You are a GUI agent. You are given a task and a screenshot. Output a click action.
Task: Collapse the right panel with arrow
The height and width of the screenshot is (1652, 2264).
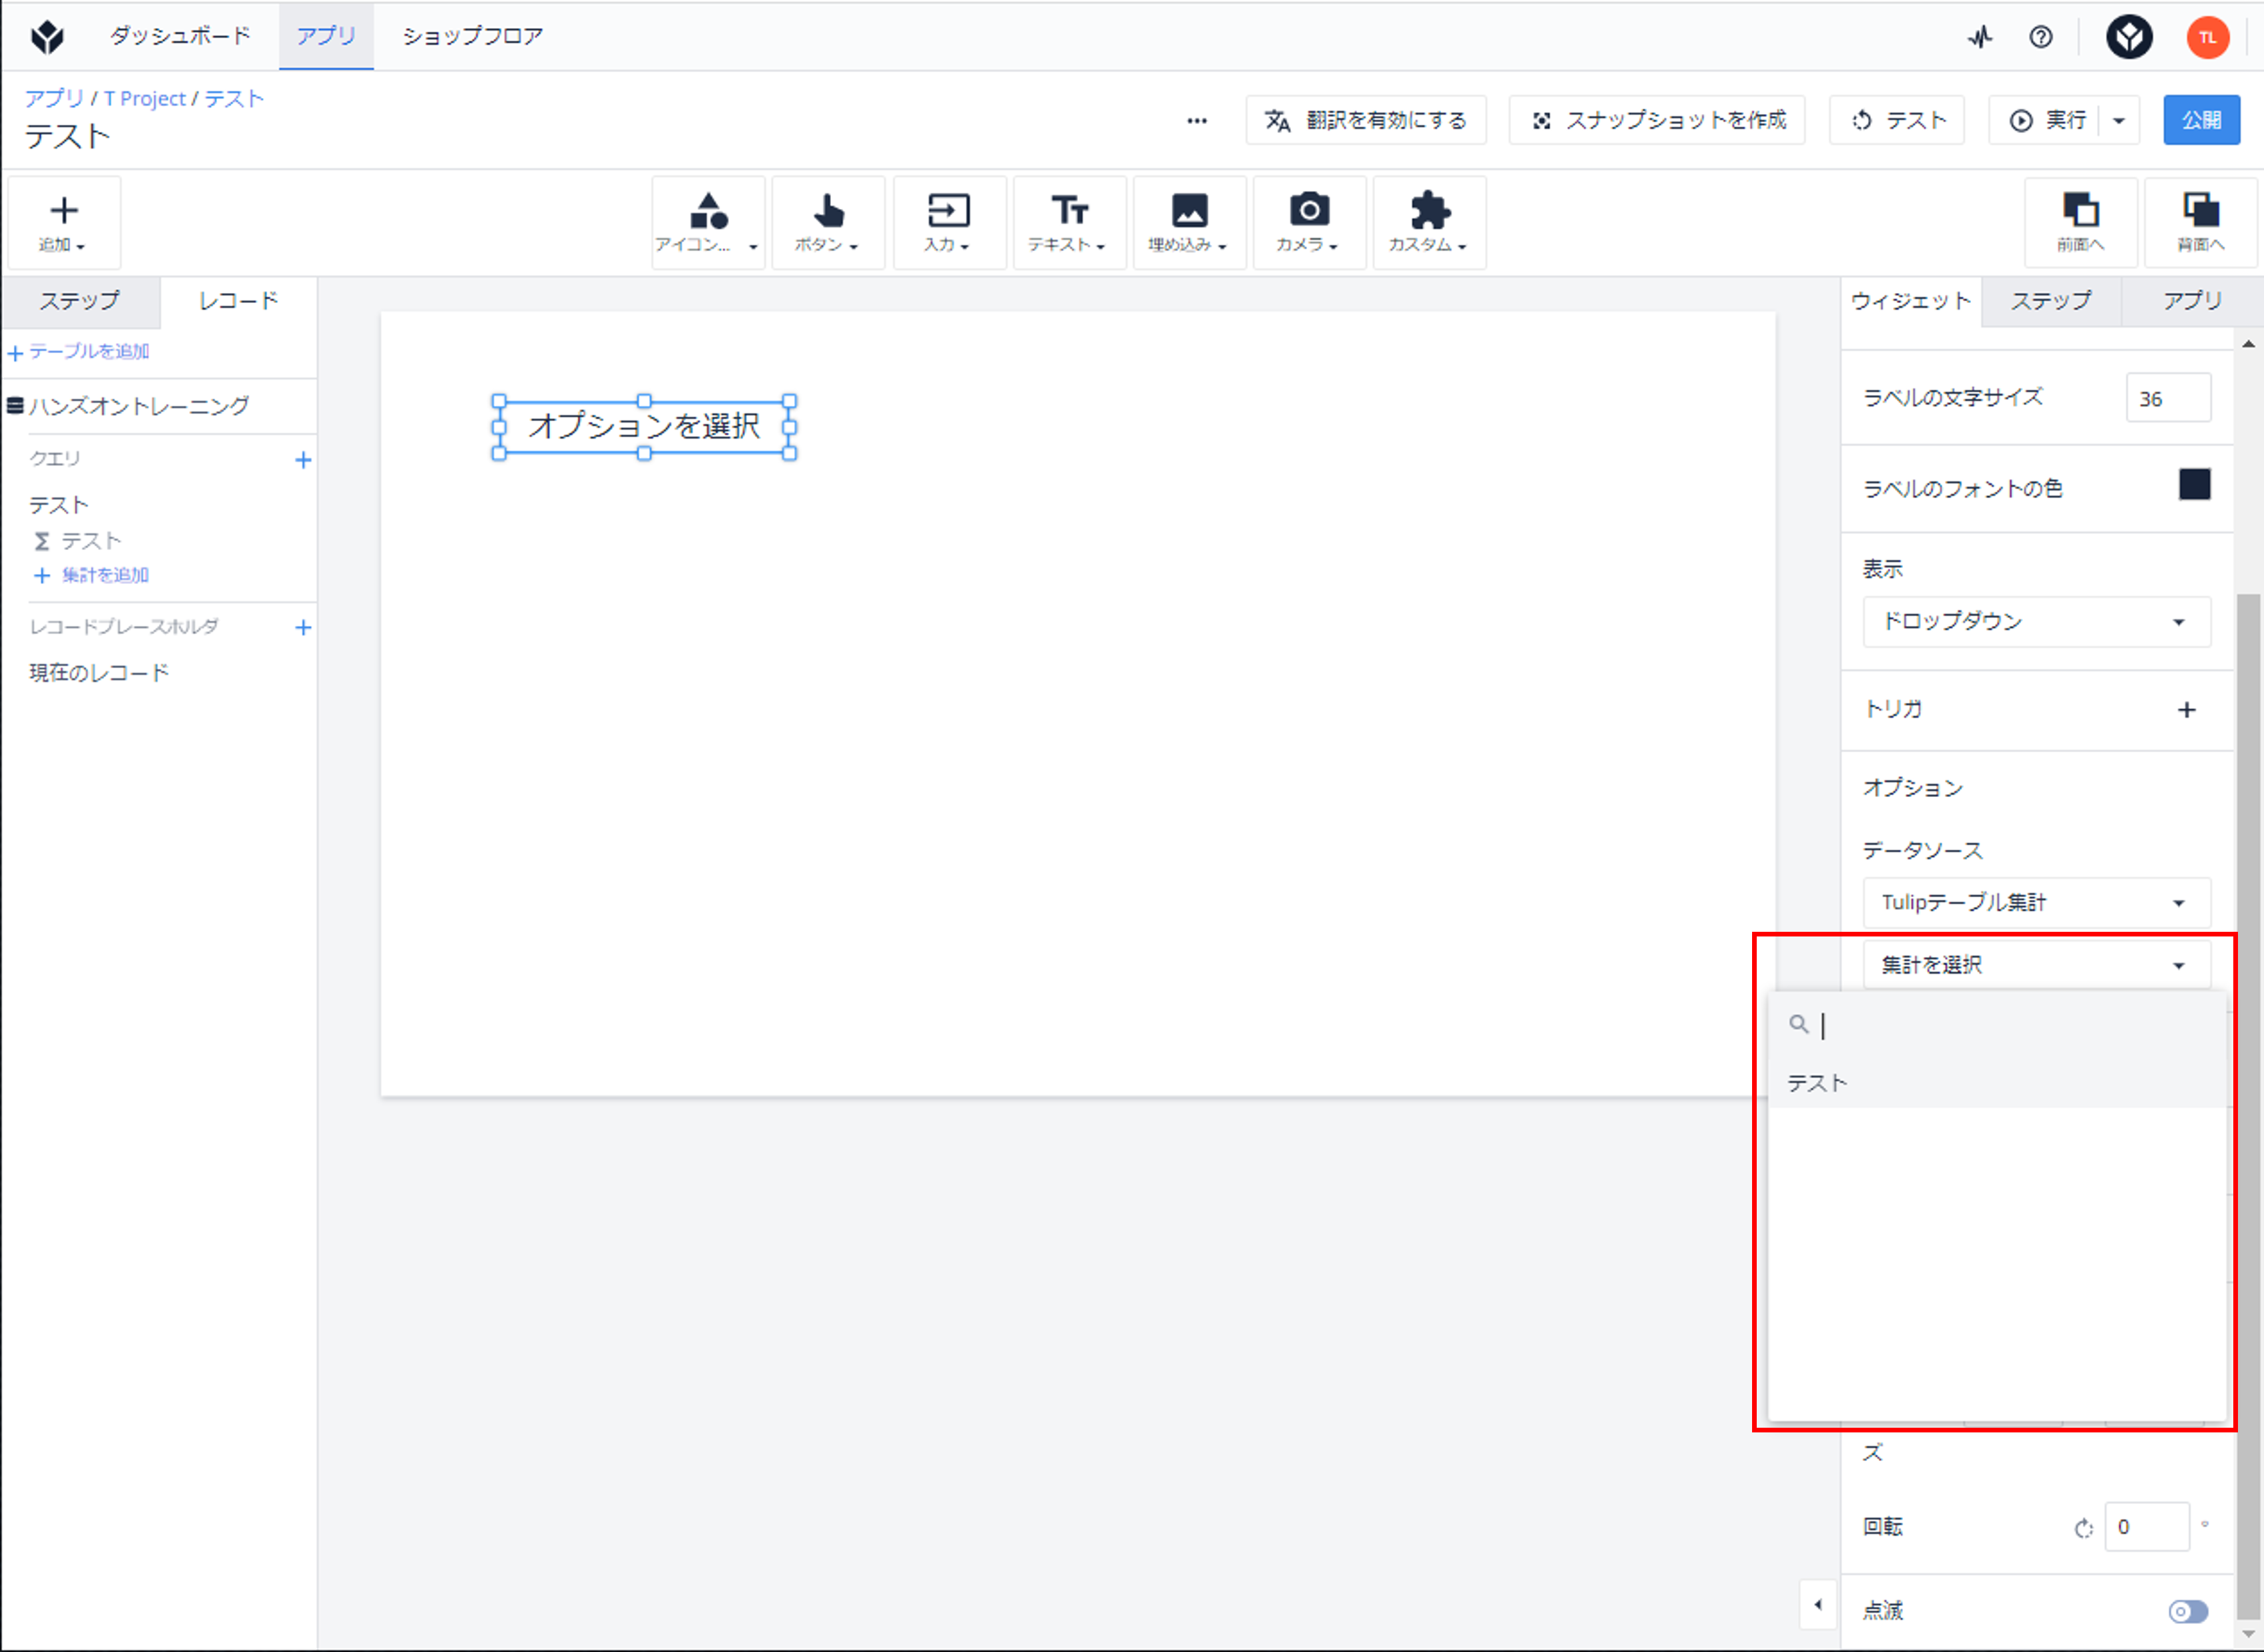pyautogui.click(x=1817, y=1605)
